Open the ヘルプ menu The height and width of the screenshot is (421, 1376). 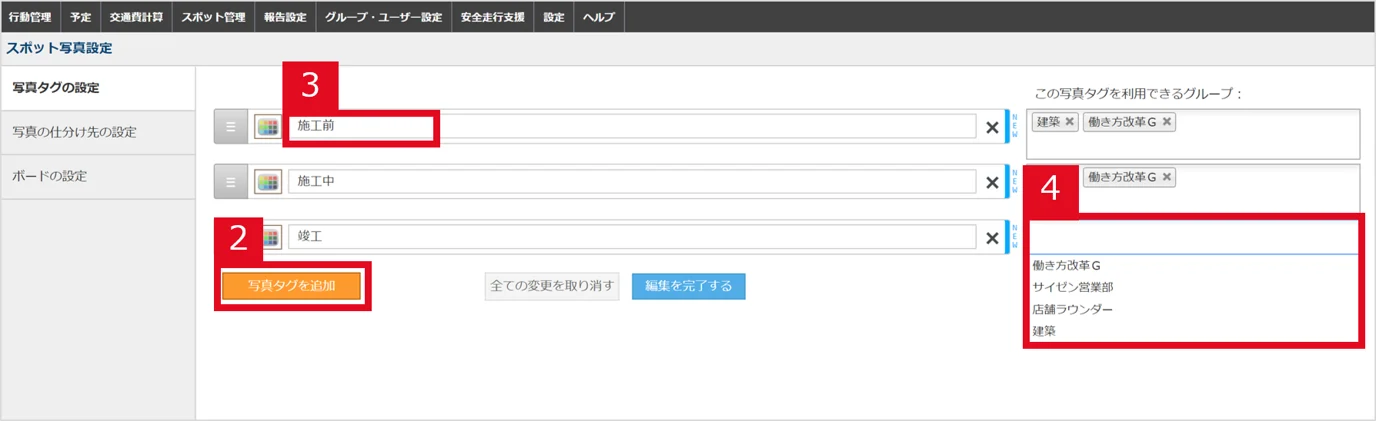point(599,17)
